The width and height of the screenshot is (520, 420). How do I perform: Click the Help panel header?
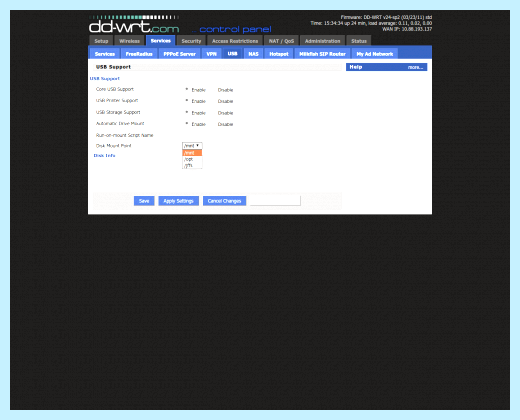pyautogui.click(x=386, y=67)
